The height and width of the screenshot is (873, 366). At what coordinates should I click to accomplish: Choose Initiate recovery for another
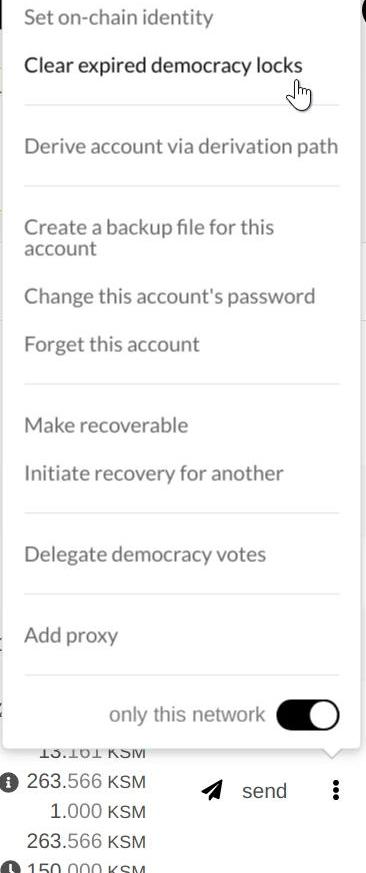coord(154,474)
